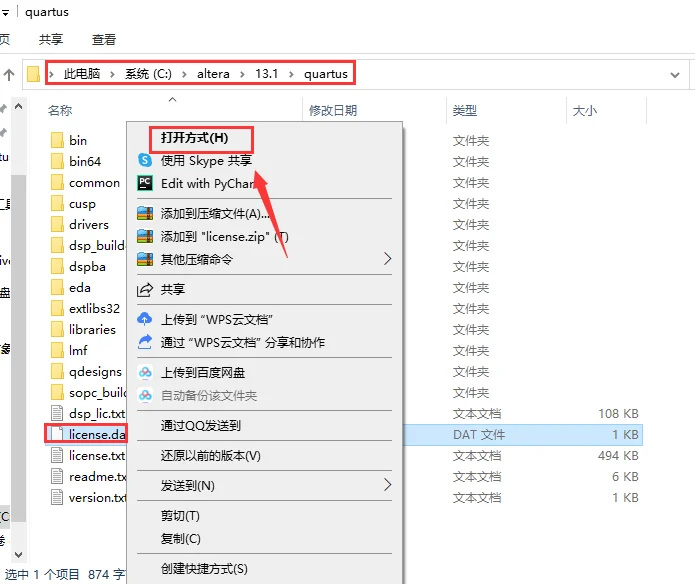Select the qdesigns folder row
The height and width of the screenshot is (584, 695).
pos(95,372)
